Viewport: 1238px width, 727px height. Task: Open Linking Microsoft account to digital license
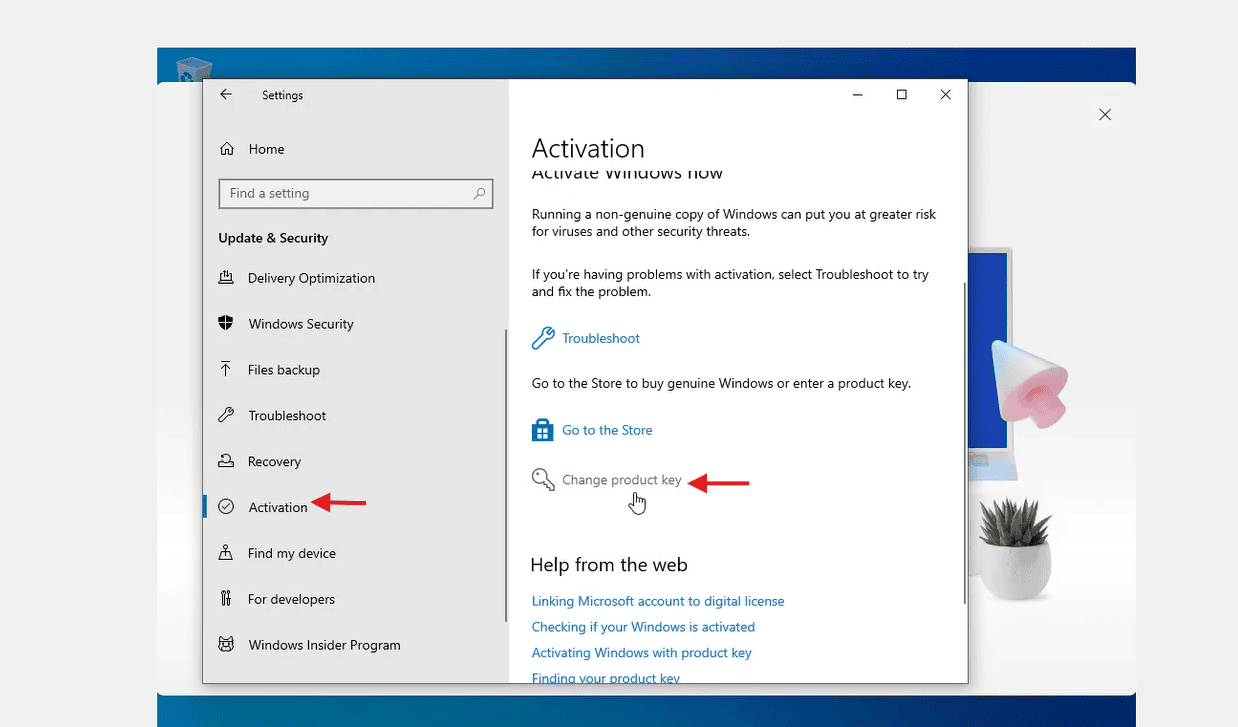(657, 601)
